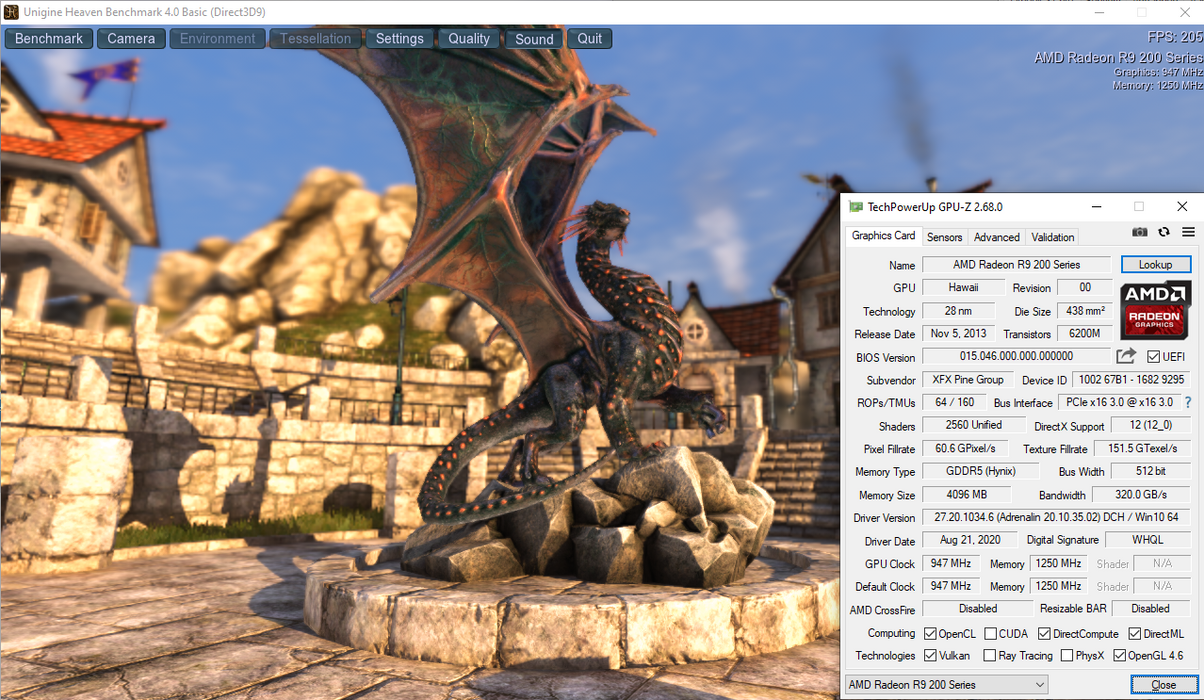Toggle the OpenGL 4.6 checkbox
Image resolution: width=1204 pixels, height=700 pixels.
(x=1119, y=656)
